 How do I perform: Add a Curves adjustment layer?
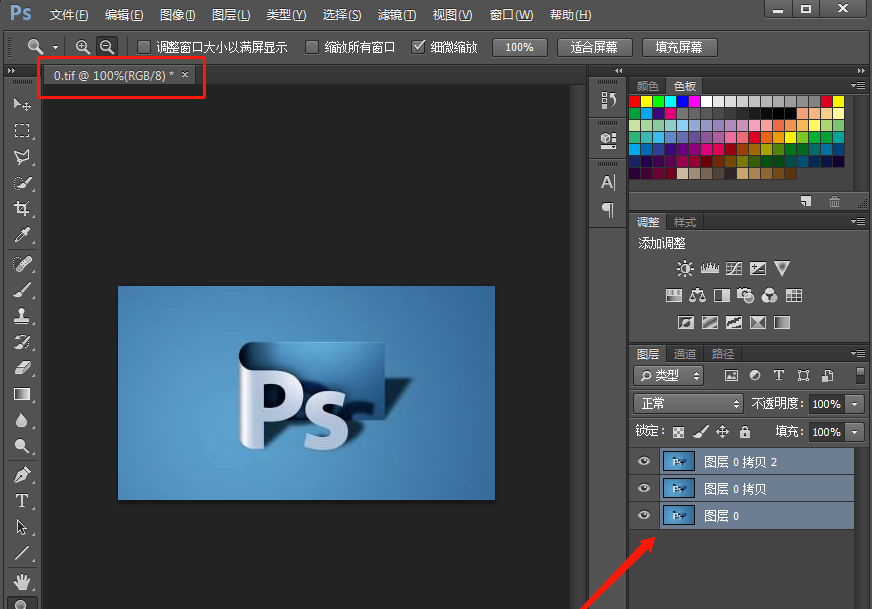tap(733, 268)
